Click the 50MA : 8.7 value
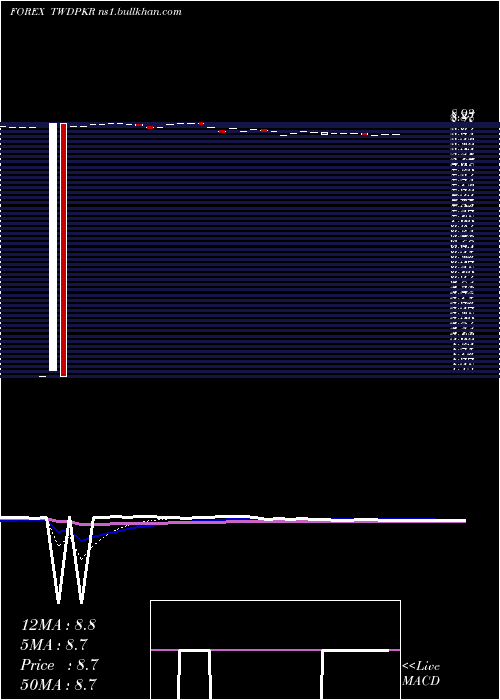The height and width of the screenshot is (700, 500). point(58,684)
